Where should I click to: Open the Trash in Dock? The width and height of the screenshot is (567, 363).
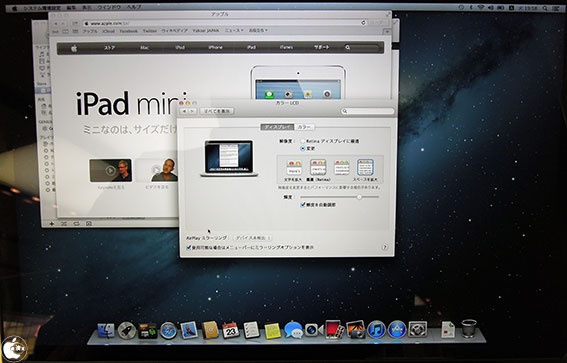coord(469,329)
